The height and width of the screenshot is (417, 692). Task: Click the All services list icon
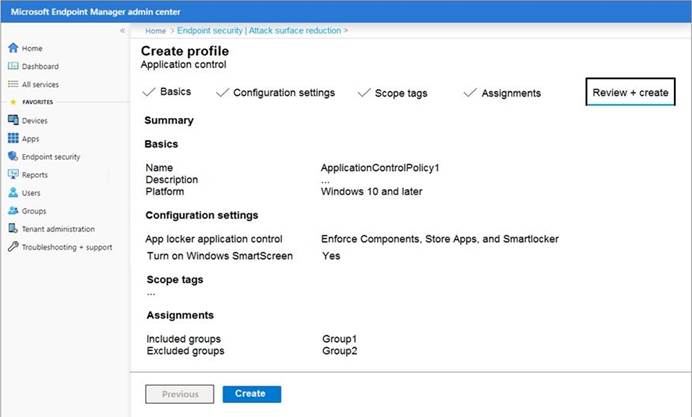(13, 84)
